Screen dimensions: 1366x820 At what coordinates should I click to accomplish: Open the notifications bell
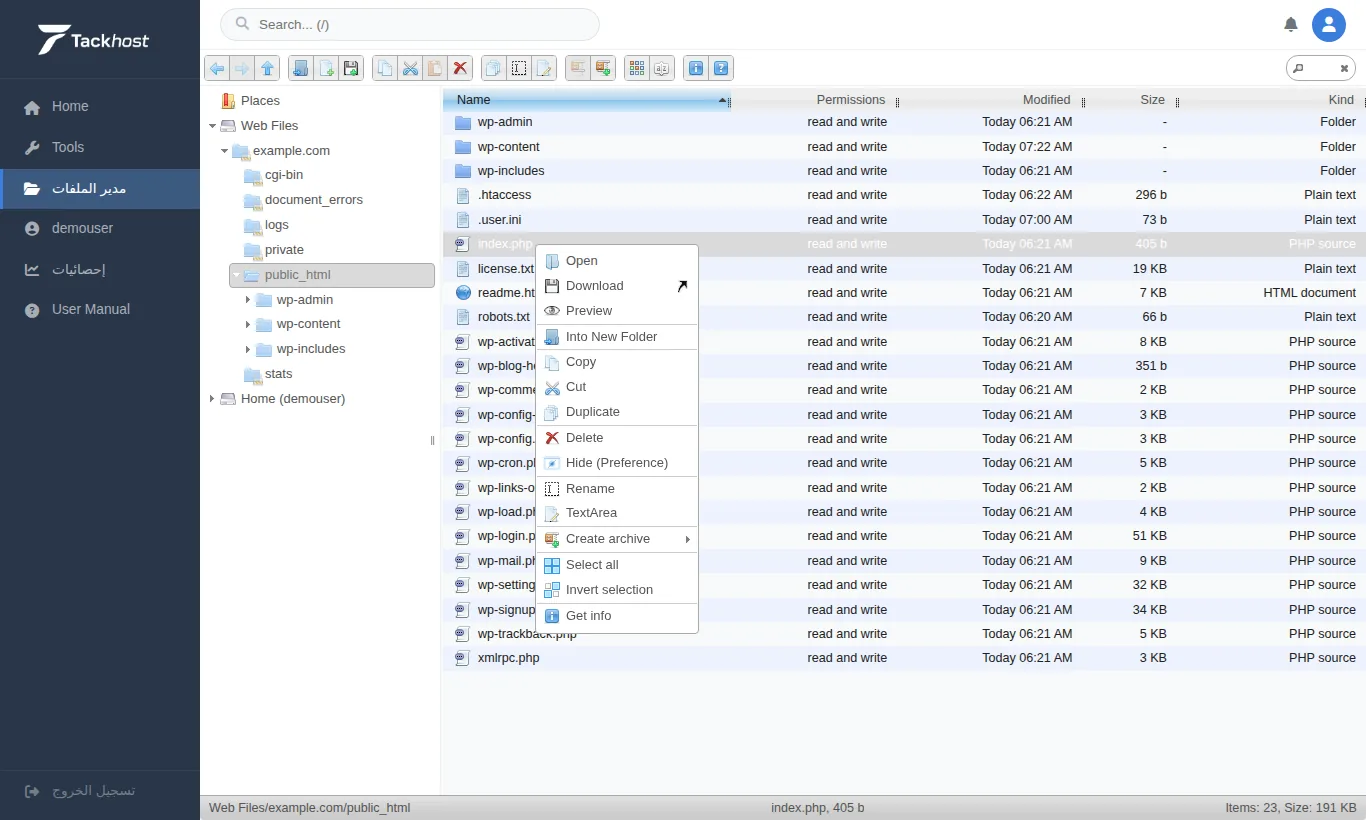click(x=1291, y=24)
